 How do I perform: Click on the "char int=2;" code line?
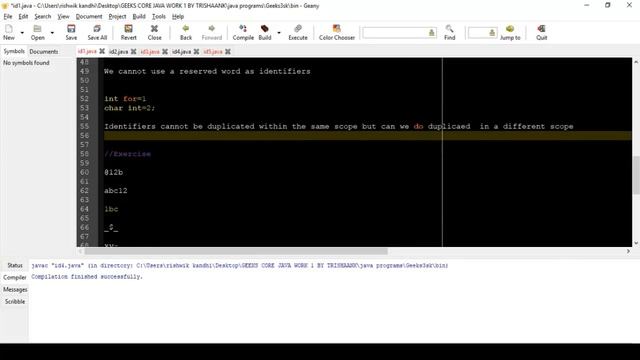[129, 108]
